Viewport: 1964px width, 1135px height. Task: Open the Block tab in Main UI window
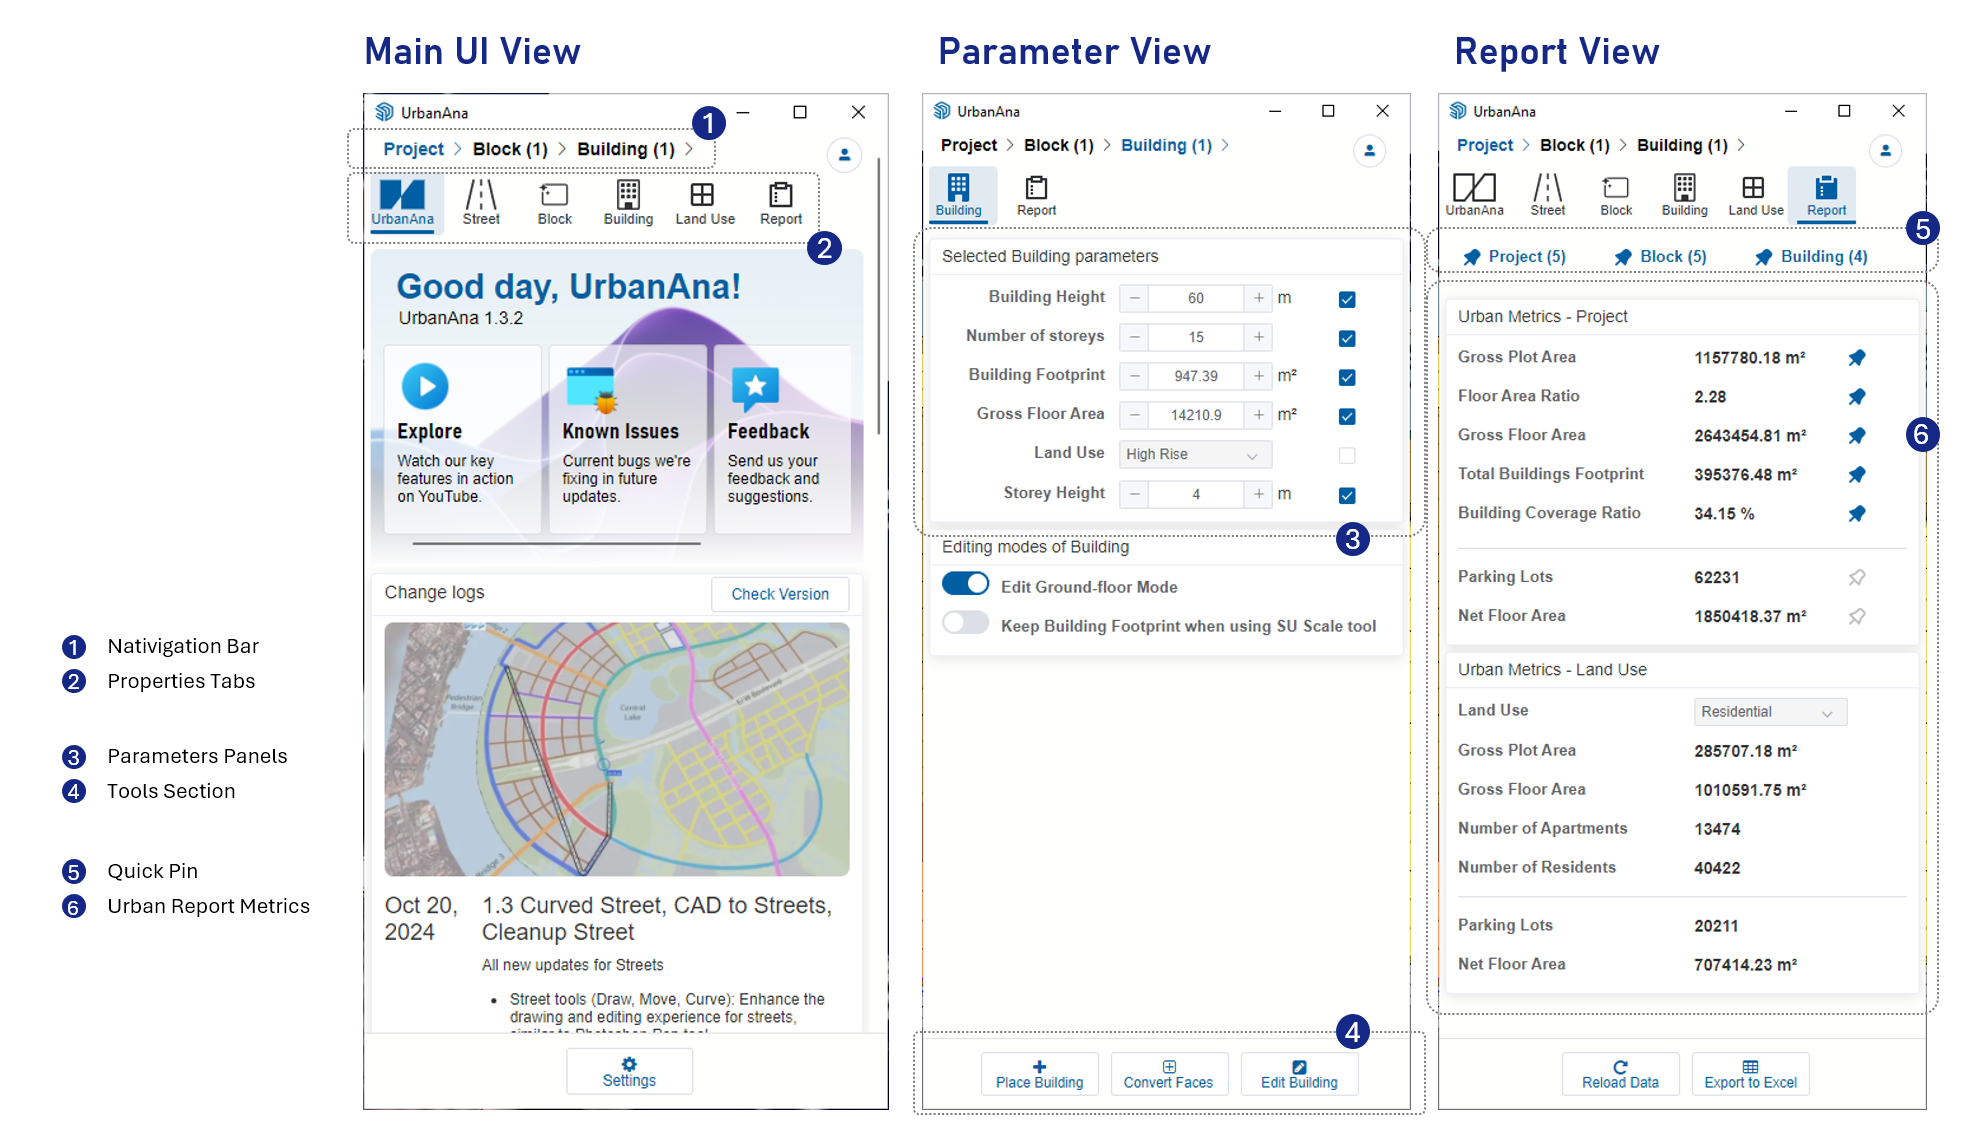pyautogui.click(x=554, y=203)
